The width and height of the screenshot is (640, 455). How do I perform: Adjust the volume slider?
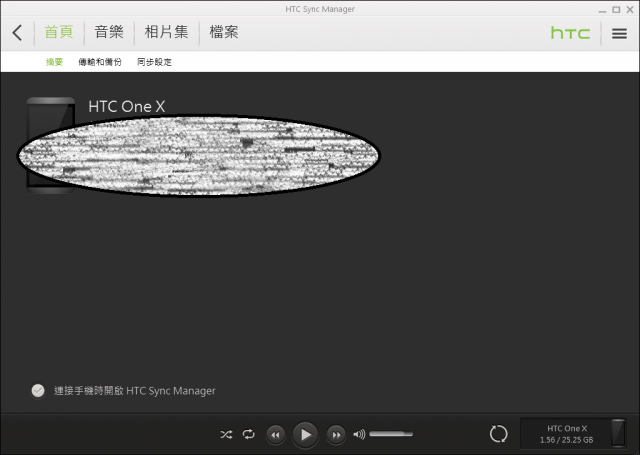(391, 434)
